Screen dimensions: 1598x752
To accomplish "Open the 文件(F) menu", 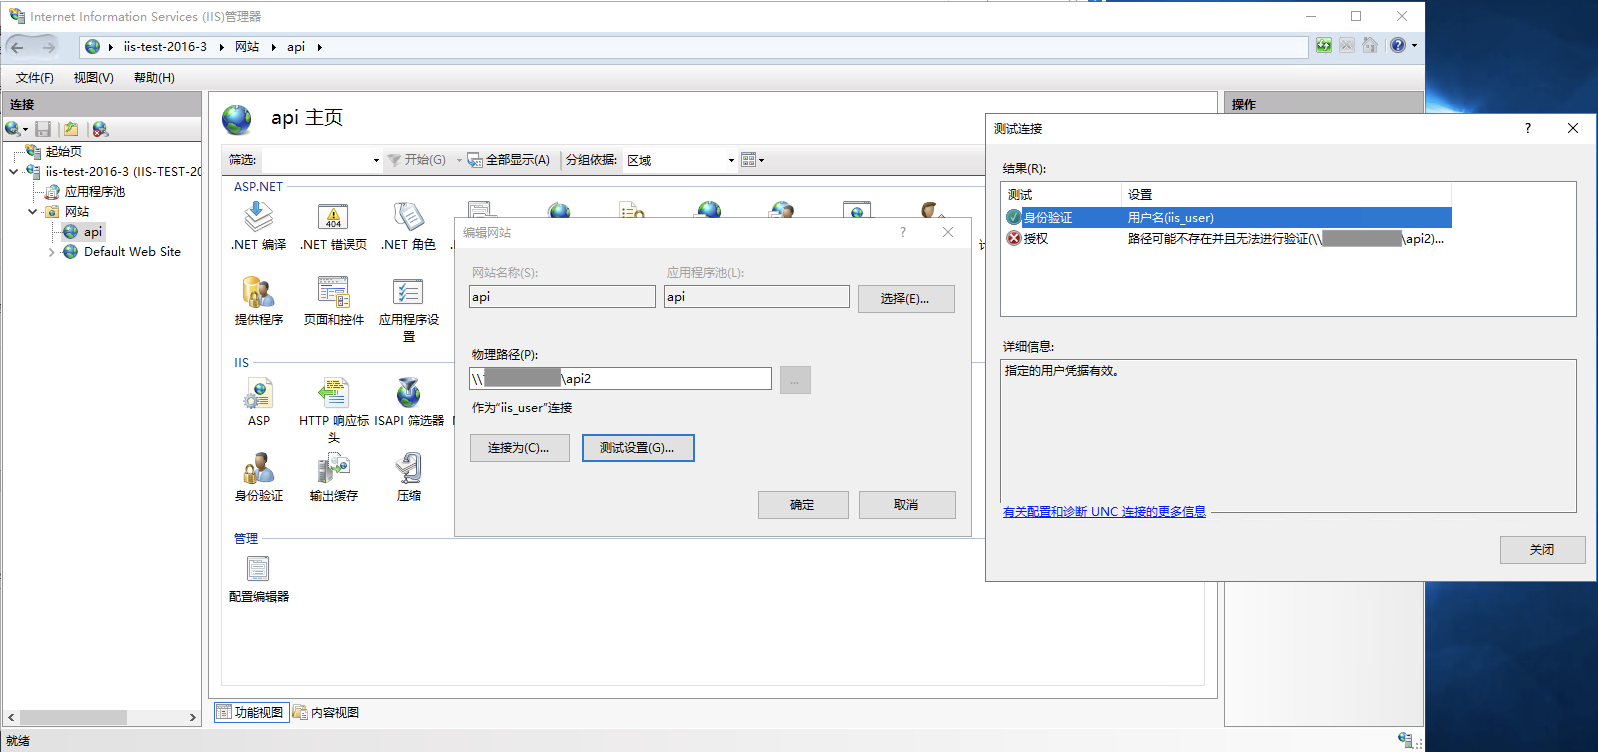I will 35,78.
